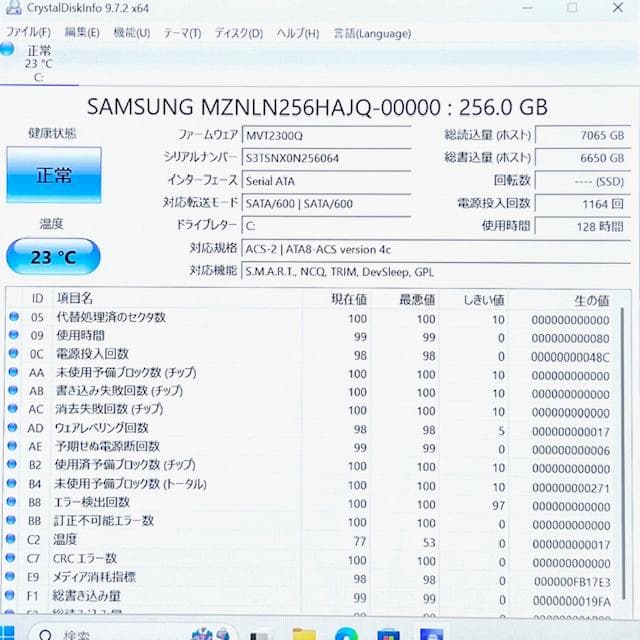Viewport: 640px width, 640px height.
Task: Click total host writes 6650 GB
Action: [582, 158]
